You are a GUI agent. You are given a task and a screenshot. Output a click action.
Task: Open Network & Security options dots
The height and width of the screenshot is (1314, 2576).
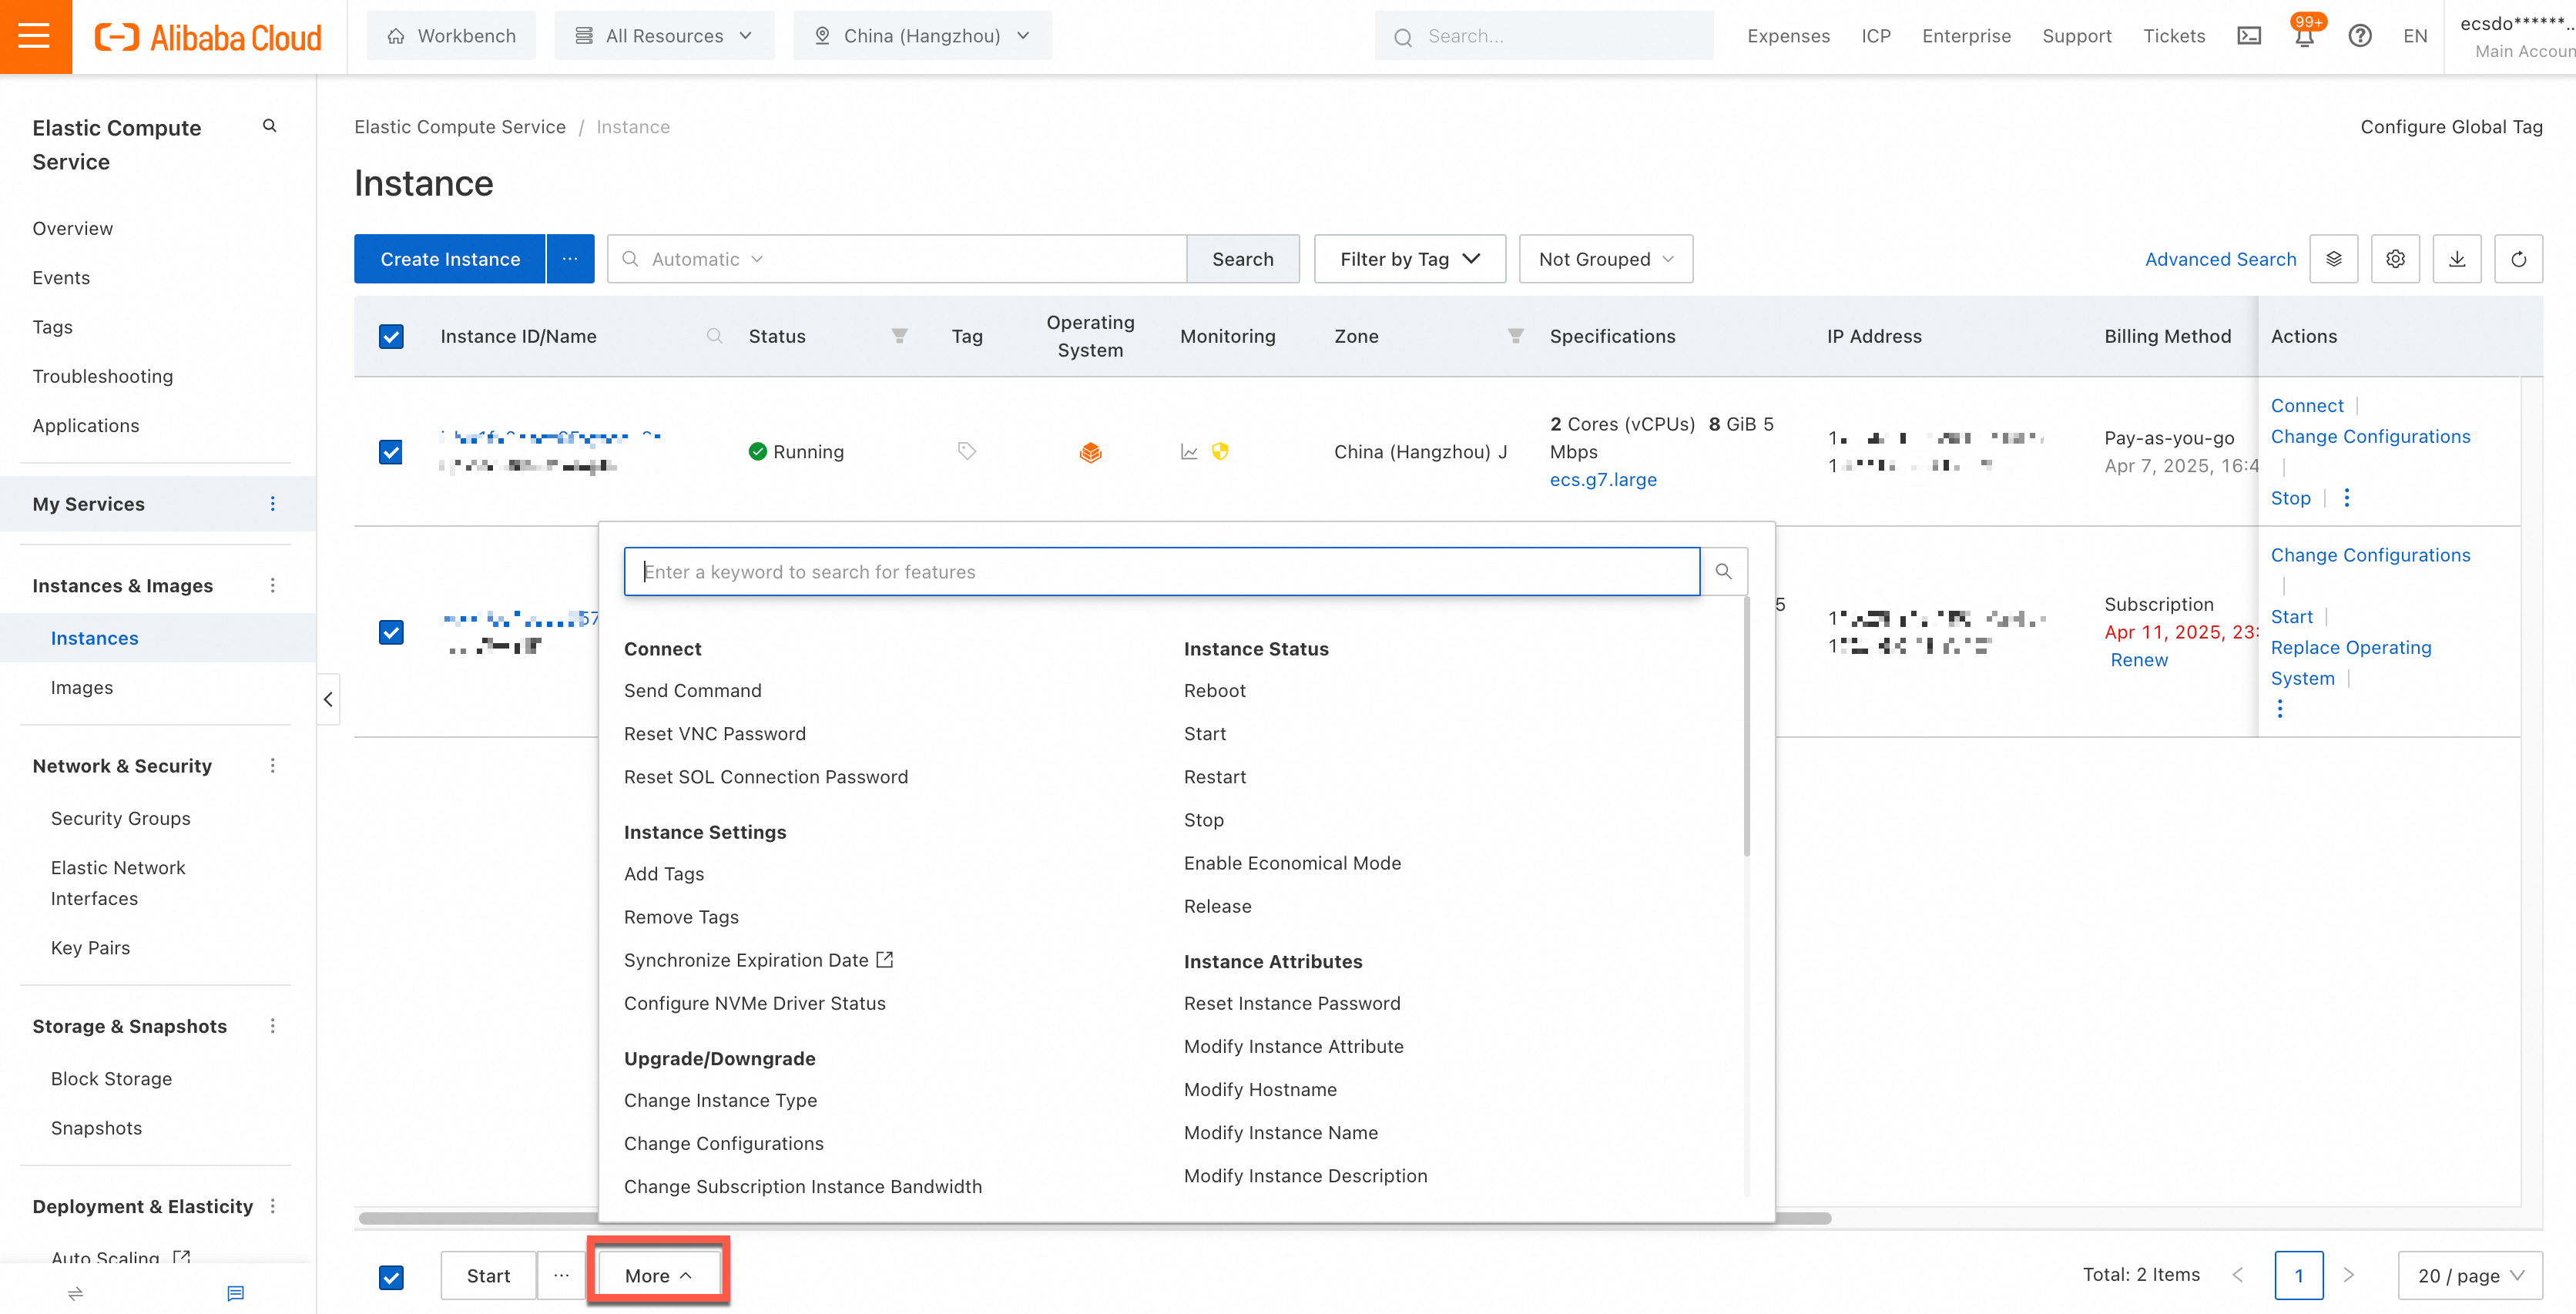[x=273, y=766]
